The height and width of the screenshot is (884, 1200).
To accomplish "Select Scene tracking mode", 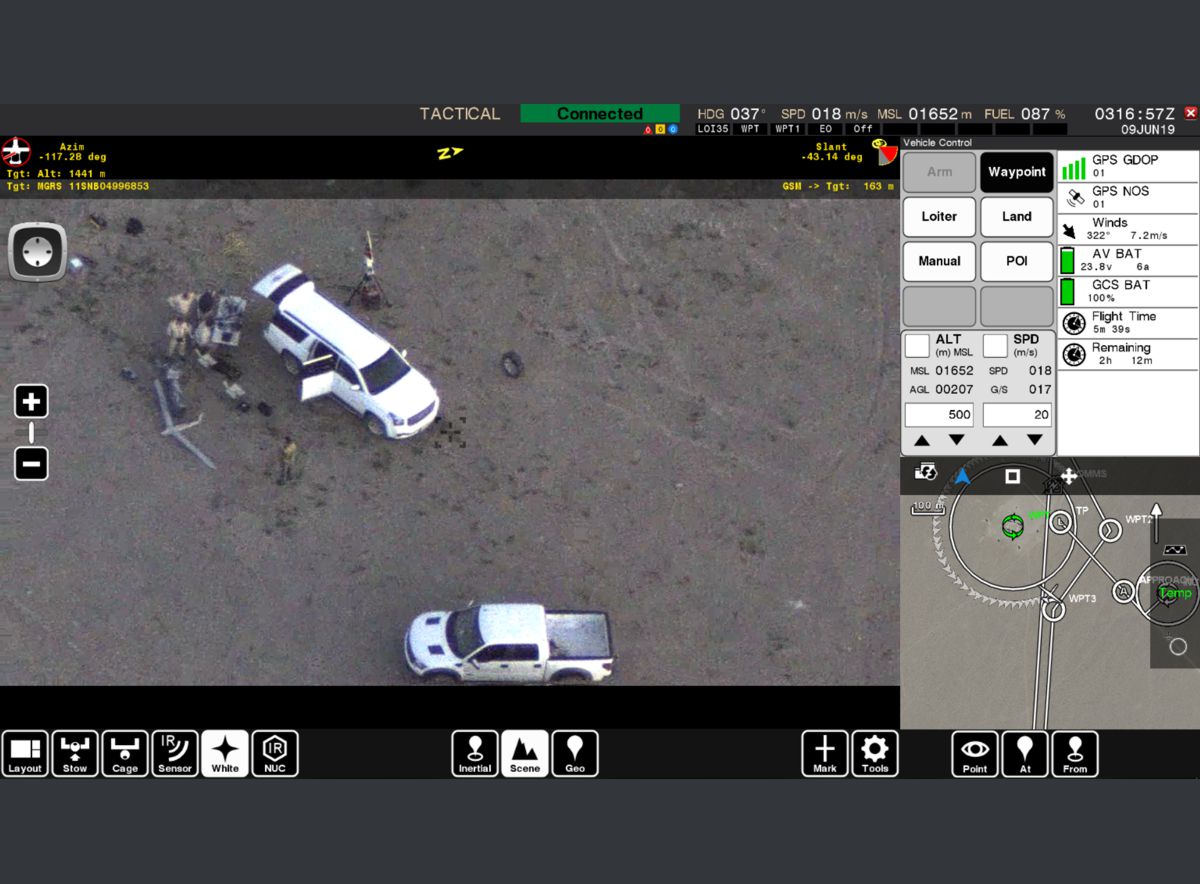I will pos(525,754).
